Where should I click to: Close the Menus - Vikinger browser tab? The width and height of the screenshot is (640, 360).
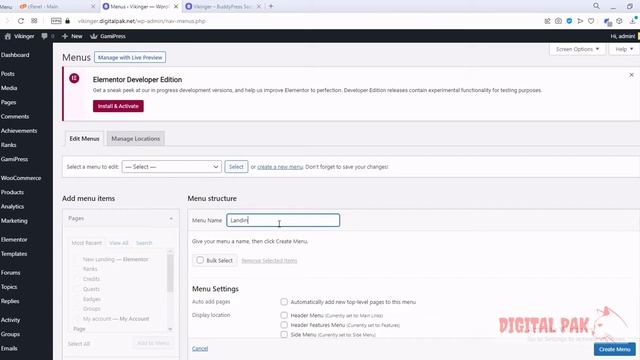pos(176,7)
